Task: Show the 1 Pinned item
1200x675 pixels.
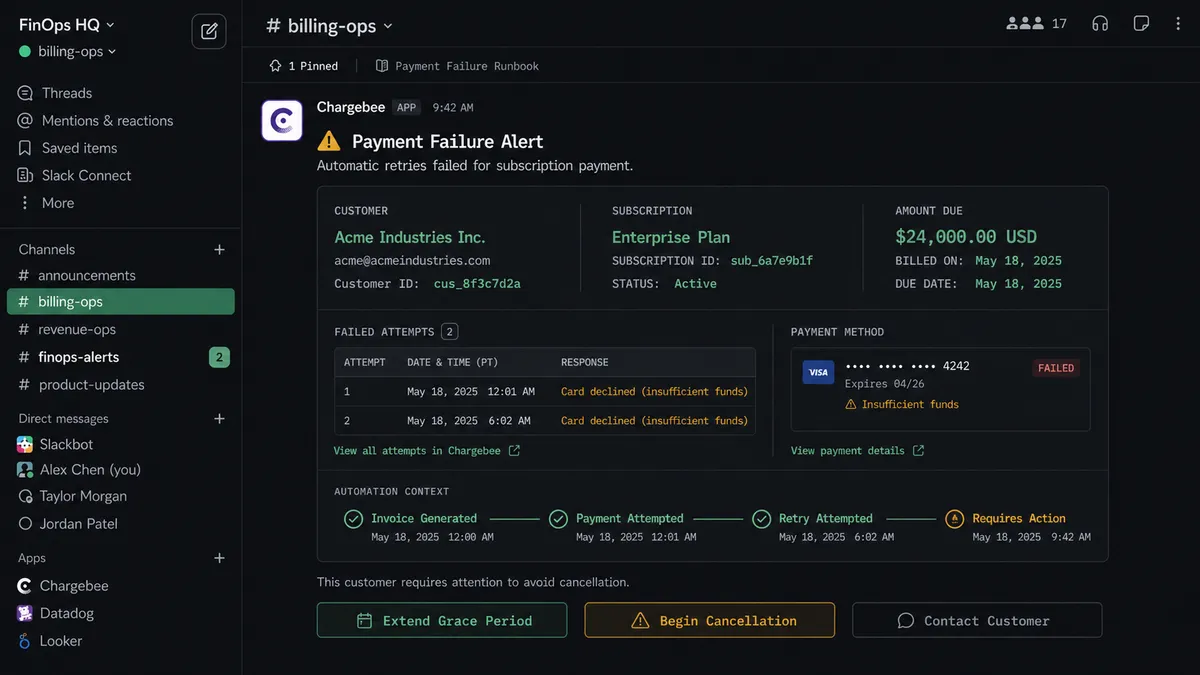Action: (304, 66)
